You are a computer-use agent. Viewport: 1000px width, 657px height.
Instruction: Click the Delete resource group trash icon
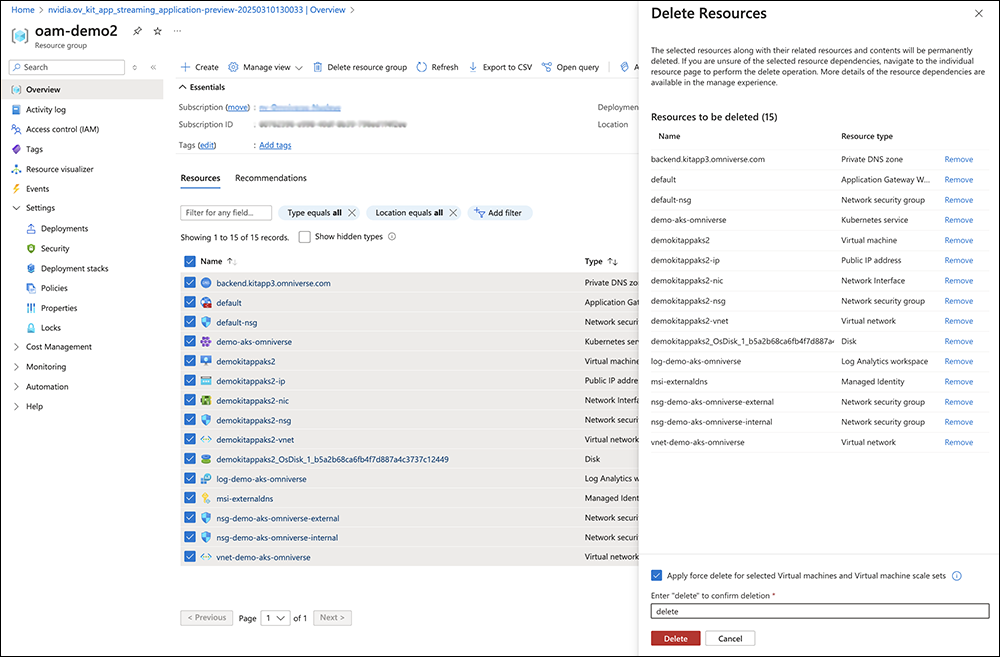pos(317,67)
